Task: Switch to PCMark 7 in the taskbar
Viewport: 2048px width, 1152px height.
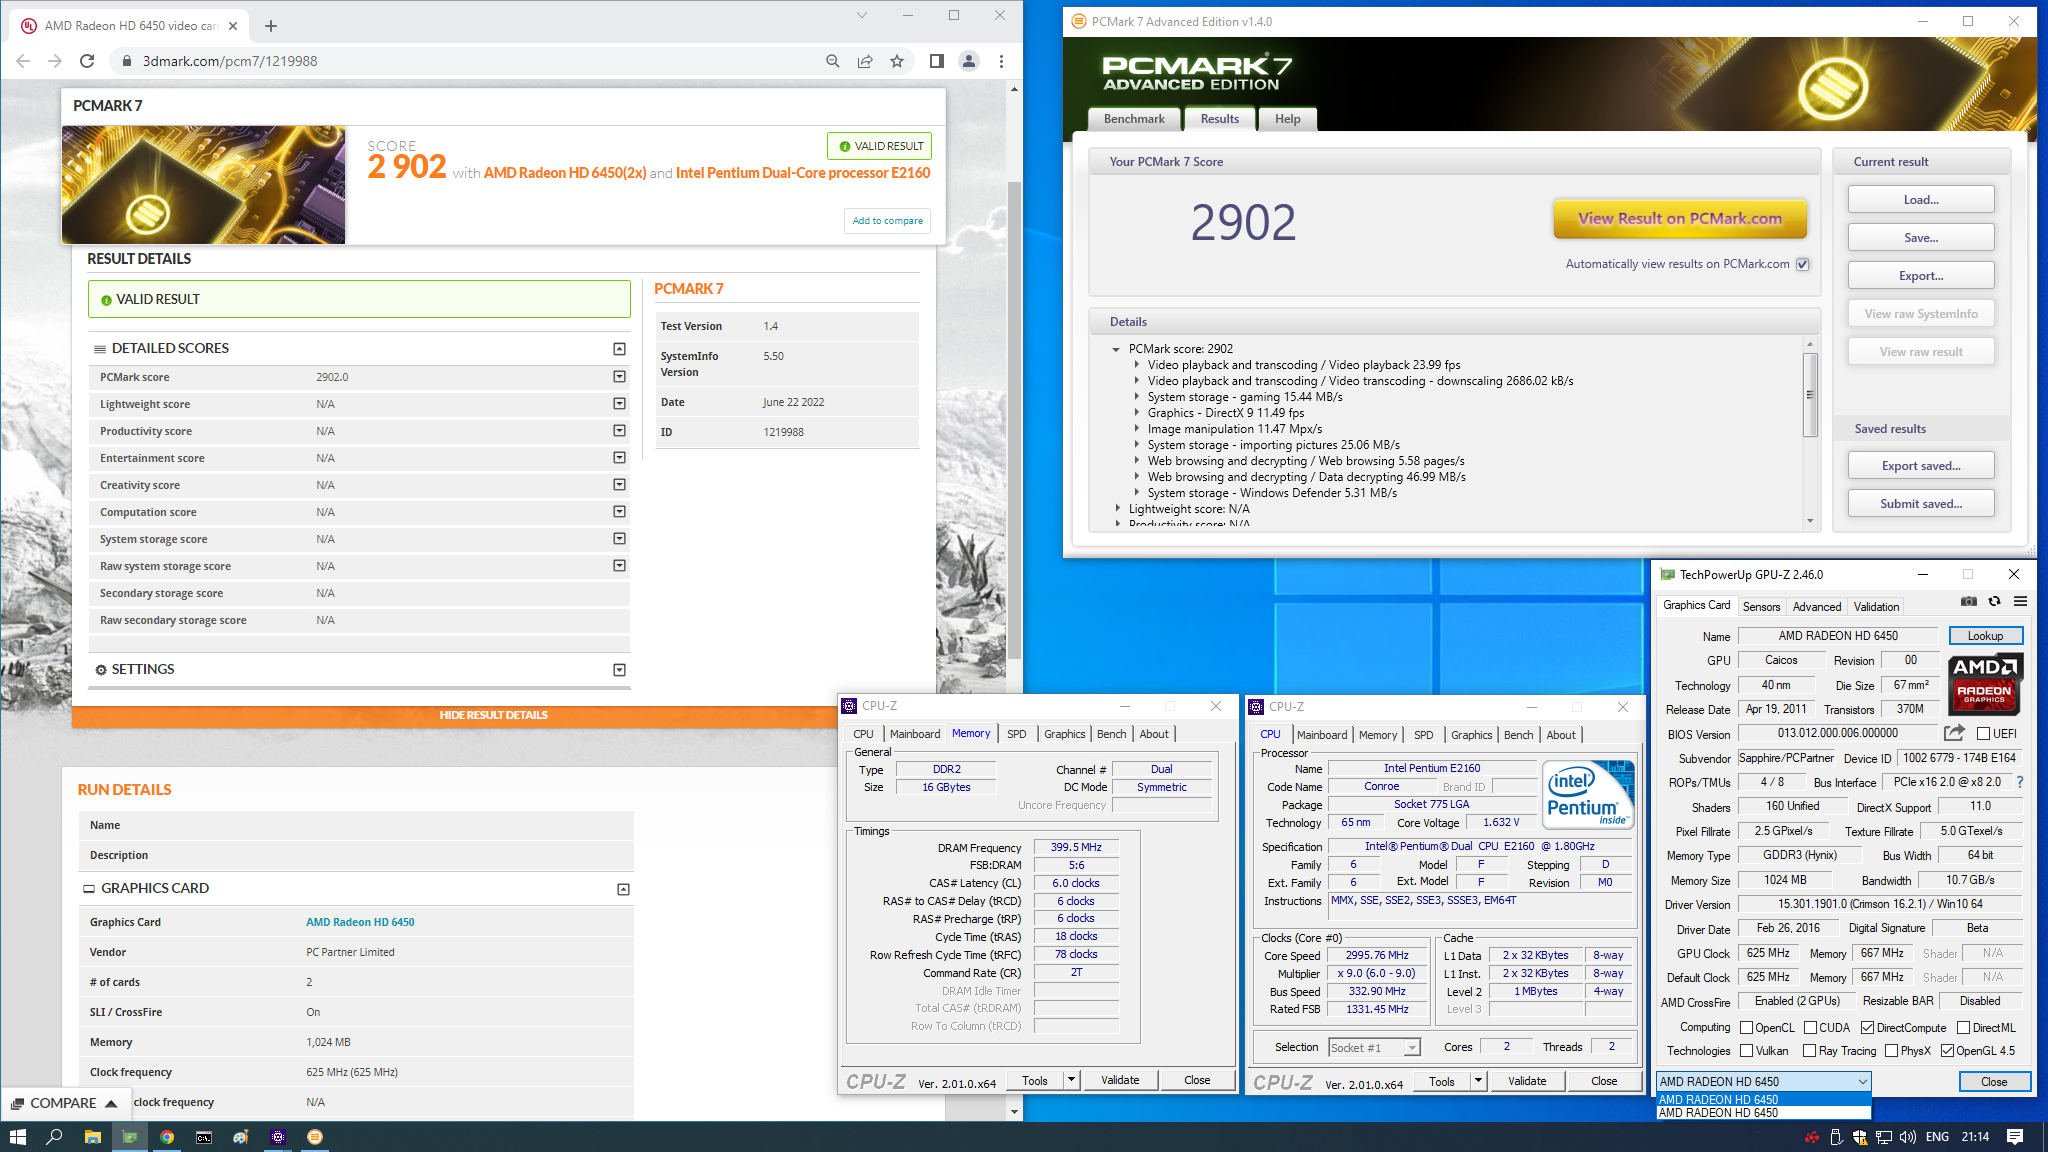Action: pos(315,1137)
